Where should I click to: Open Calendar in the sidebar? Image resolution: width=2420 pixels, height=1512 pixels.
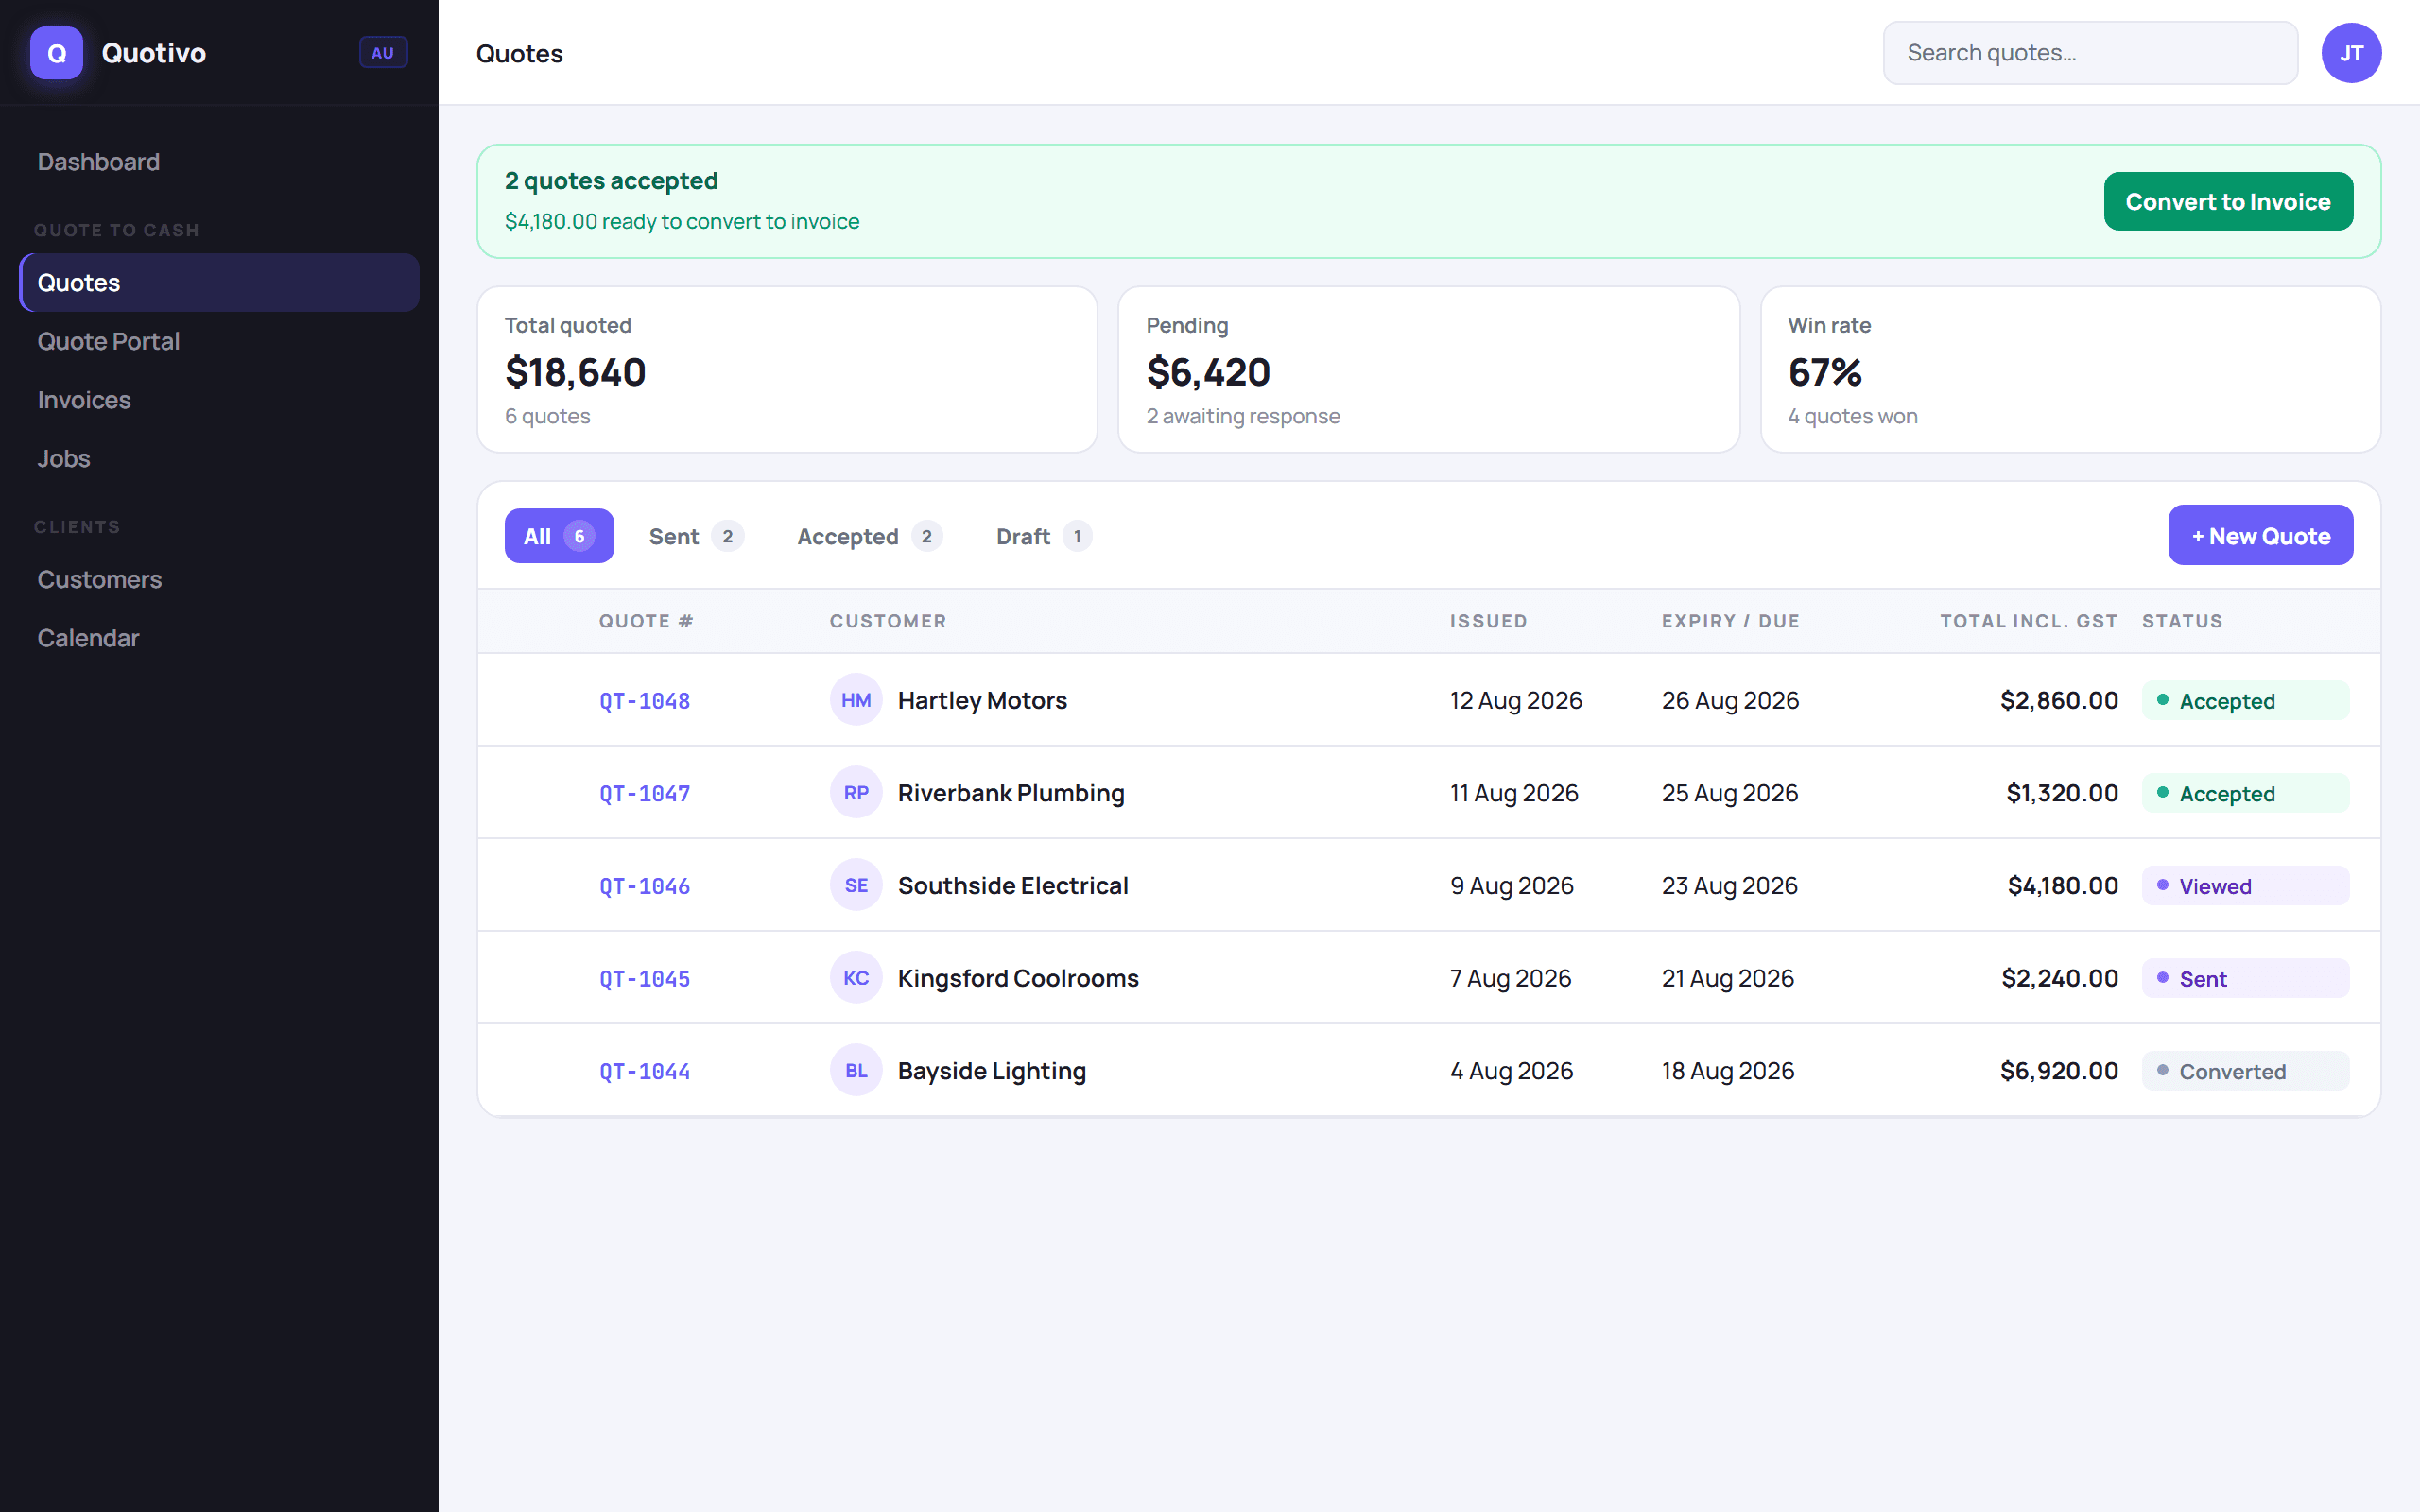click(x=219, y=638)
